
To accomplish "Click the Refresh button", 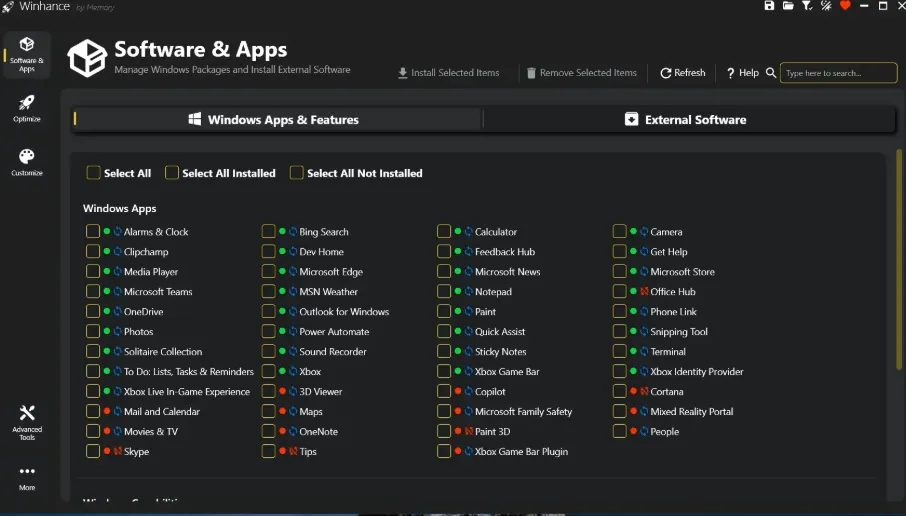I will (x=683, y=73).
